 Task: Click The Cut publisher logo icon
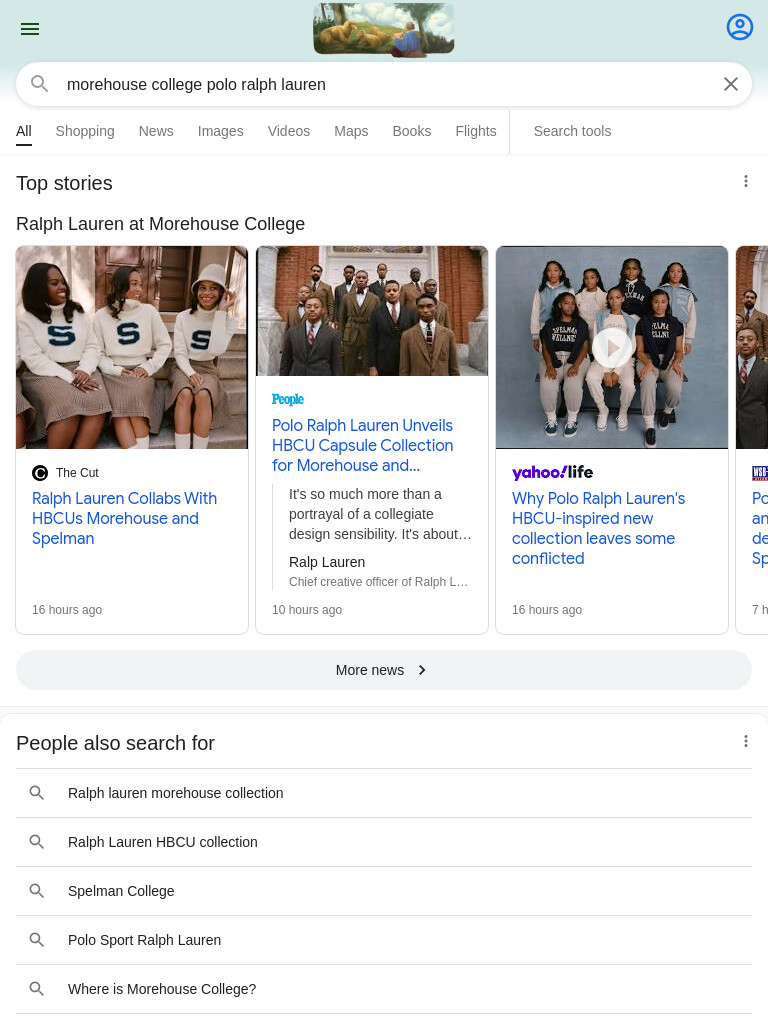pyautogui.click(x=40, y=473)
